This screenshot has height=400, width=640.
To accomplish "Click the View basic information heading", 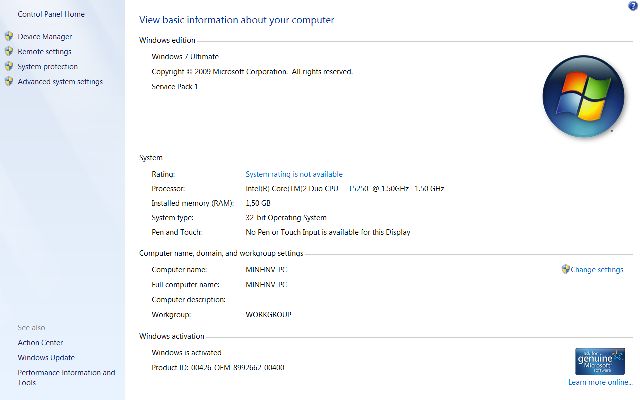I will 236,20.
